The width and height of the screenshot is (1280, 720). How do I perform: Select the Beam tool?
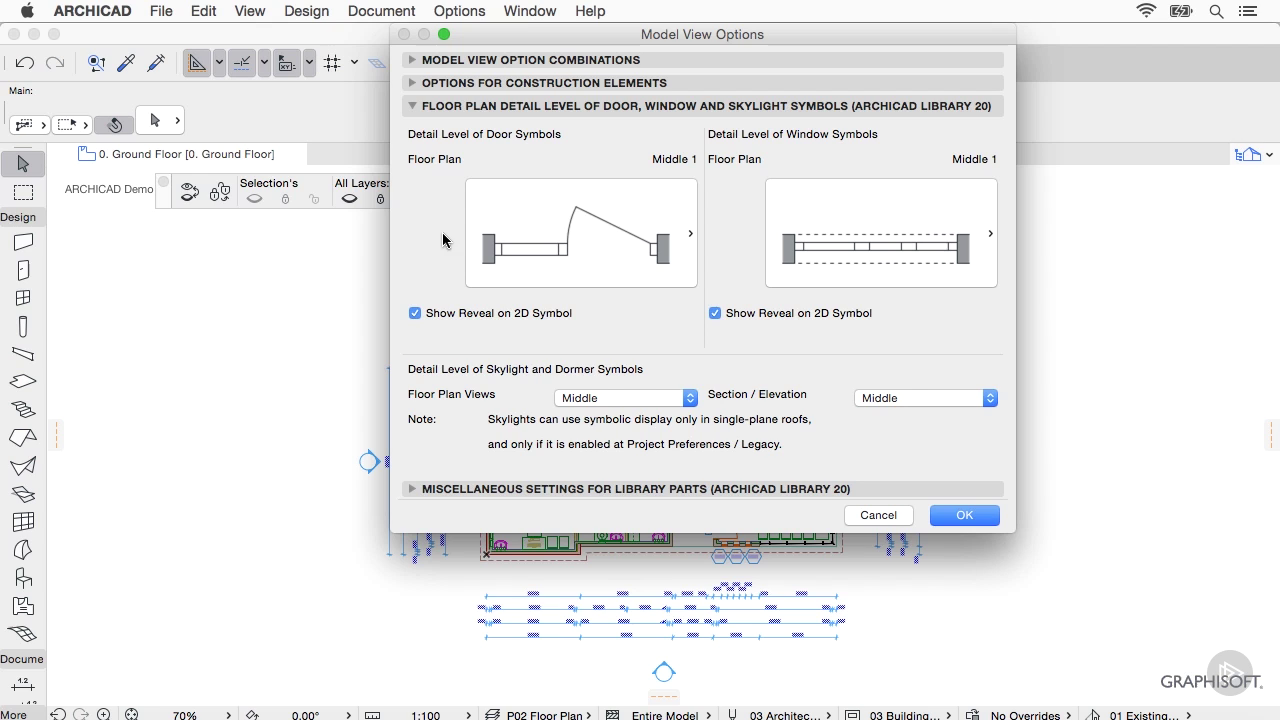click(x=23, y=354)
